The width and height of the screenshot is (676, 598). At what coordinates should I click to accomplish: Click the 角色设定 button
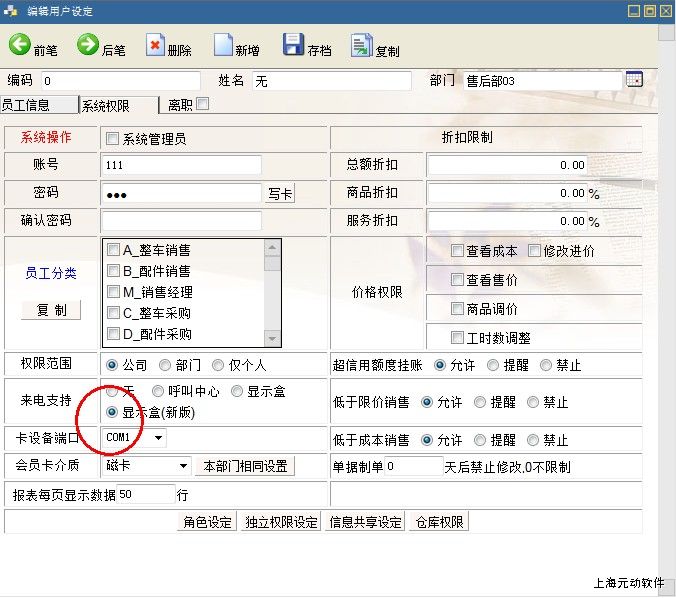(207, 522)
